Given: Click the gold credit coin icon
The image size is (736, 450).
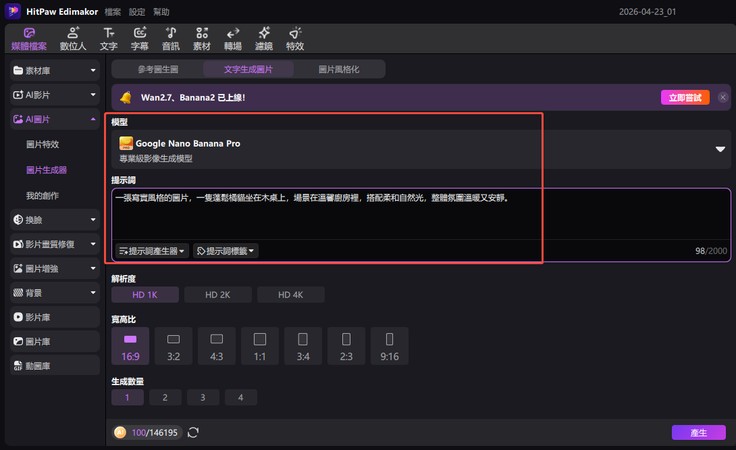Looking at the screenshot, I should 120,432.
